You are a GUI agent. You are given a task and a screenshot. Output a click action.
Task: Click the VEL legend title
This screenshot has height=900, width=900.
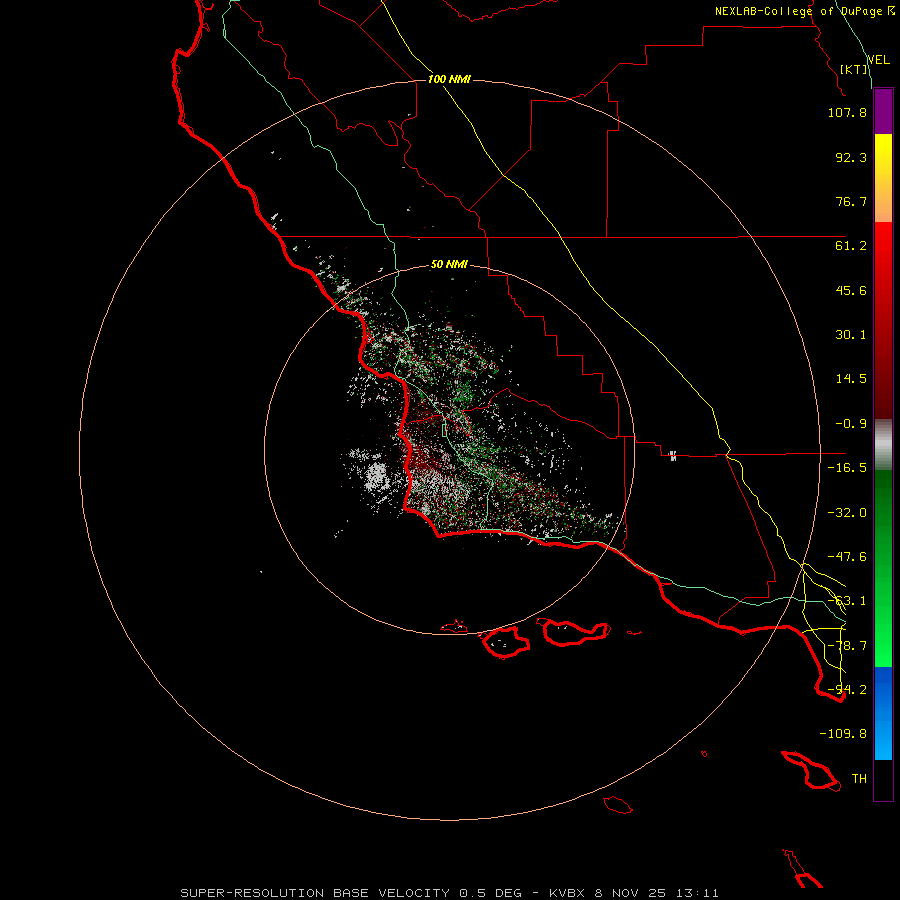tap(878, 60)
